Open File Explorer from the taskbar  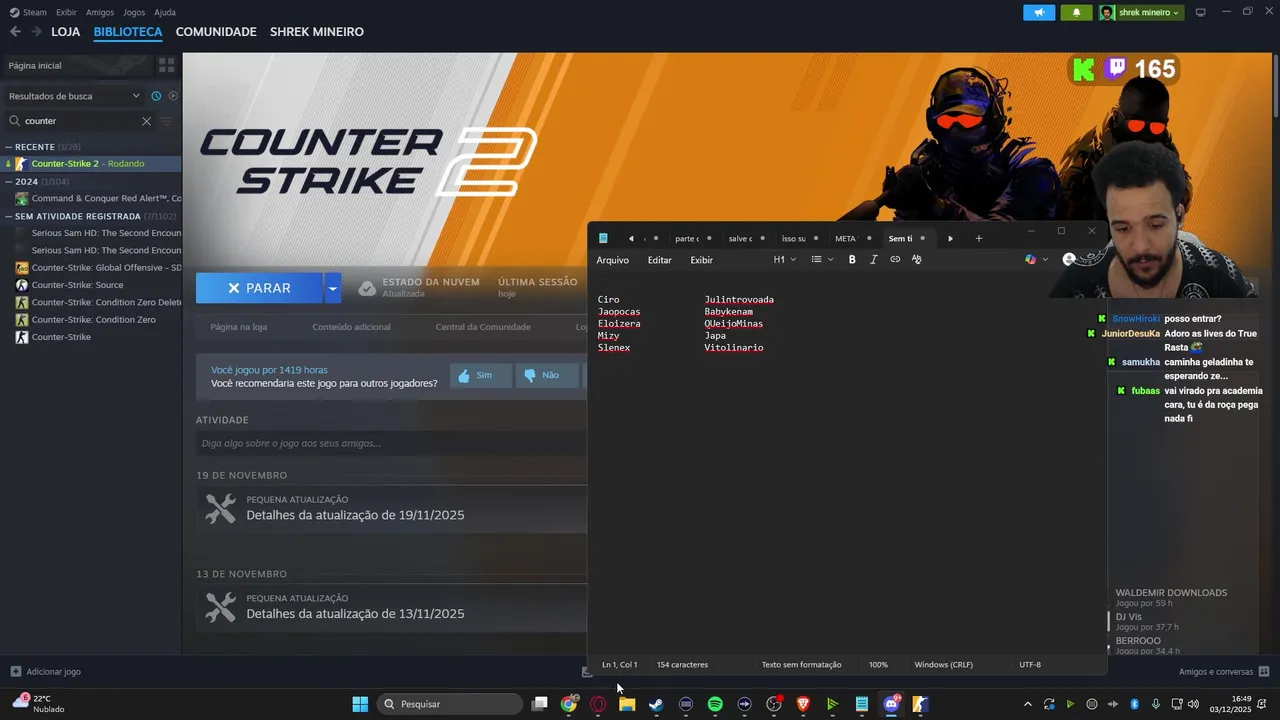(x=627, y=704)
